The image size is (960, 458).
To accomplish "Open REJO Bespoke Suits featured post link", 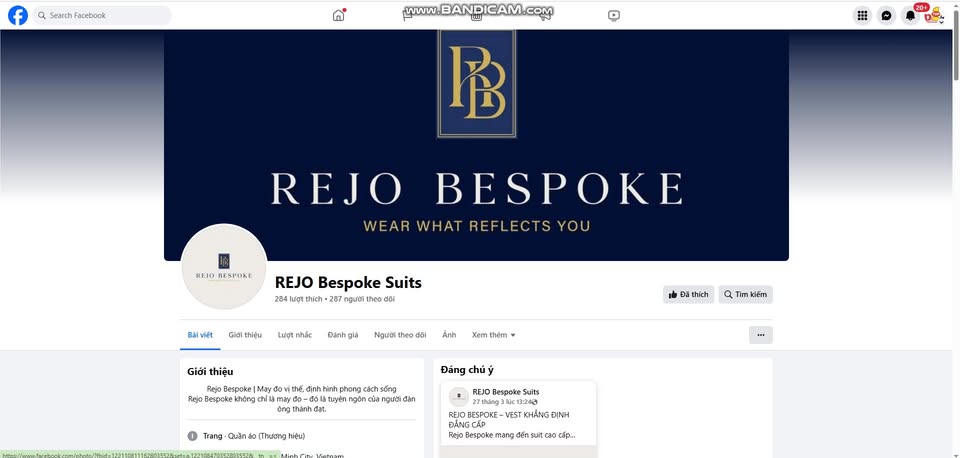I will coord(506,392).
